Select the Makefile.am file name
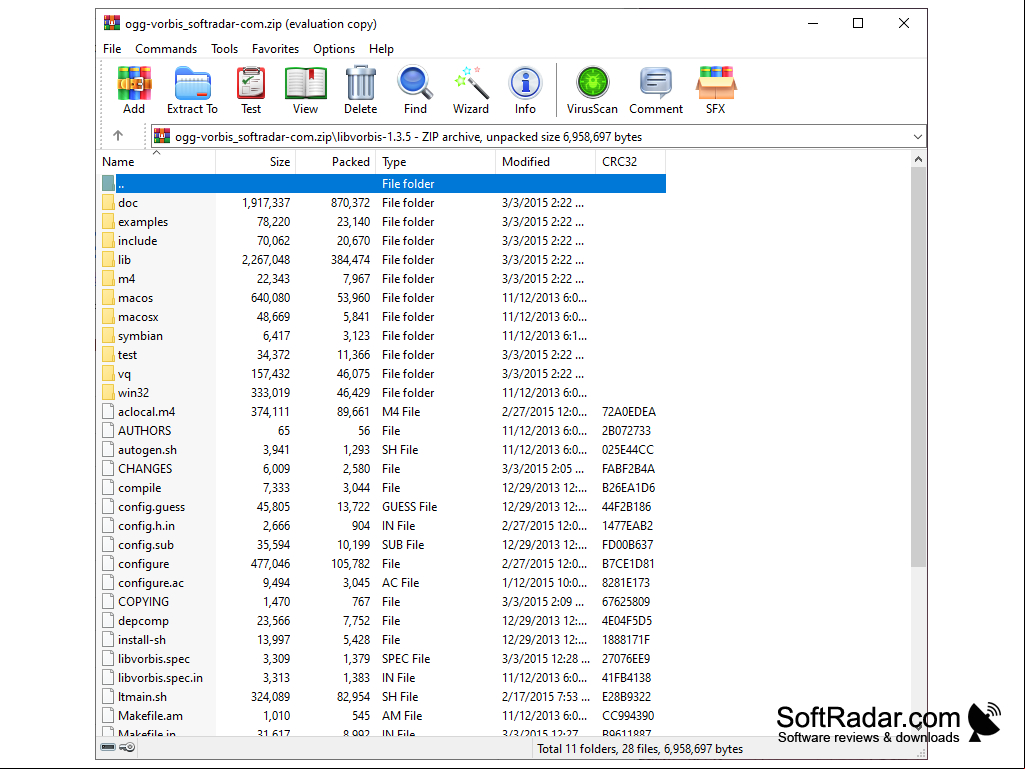The image size is (1025, 769). [x=150, y=715]
